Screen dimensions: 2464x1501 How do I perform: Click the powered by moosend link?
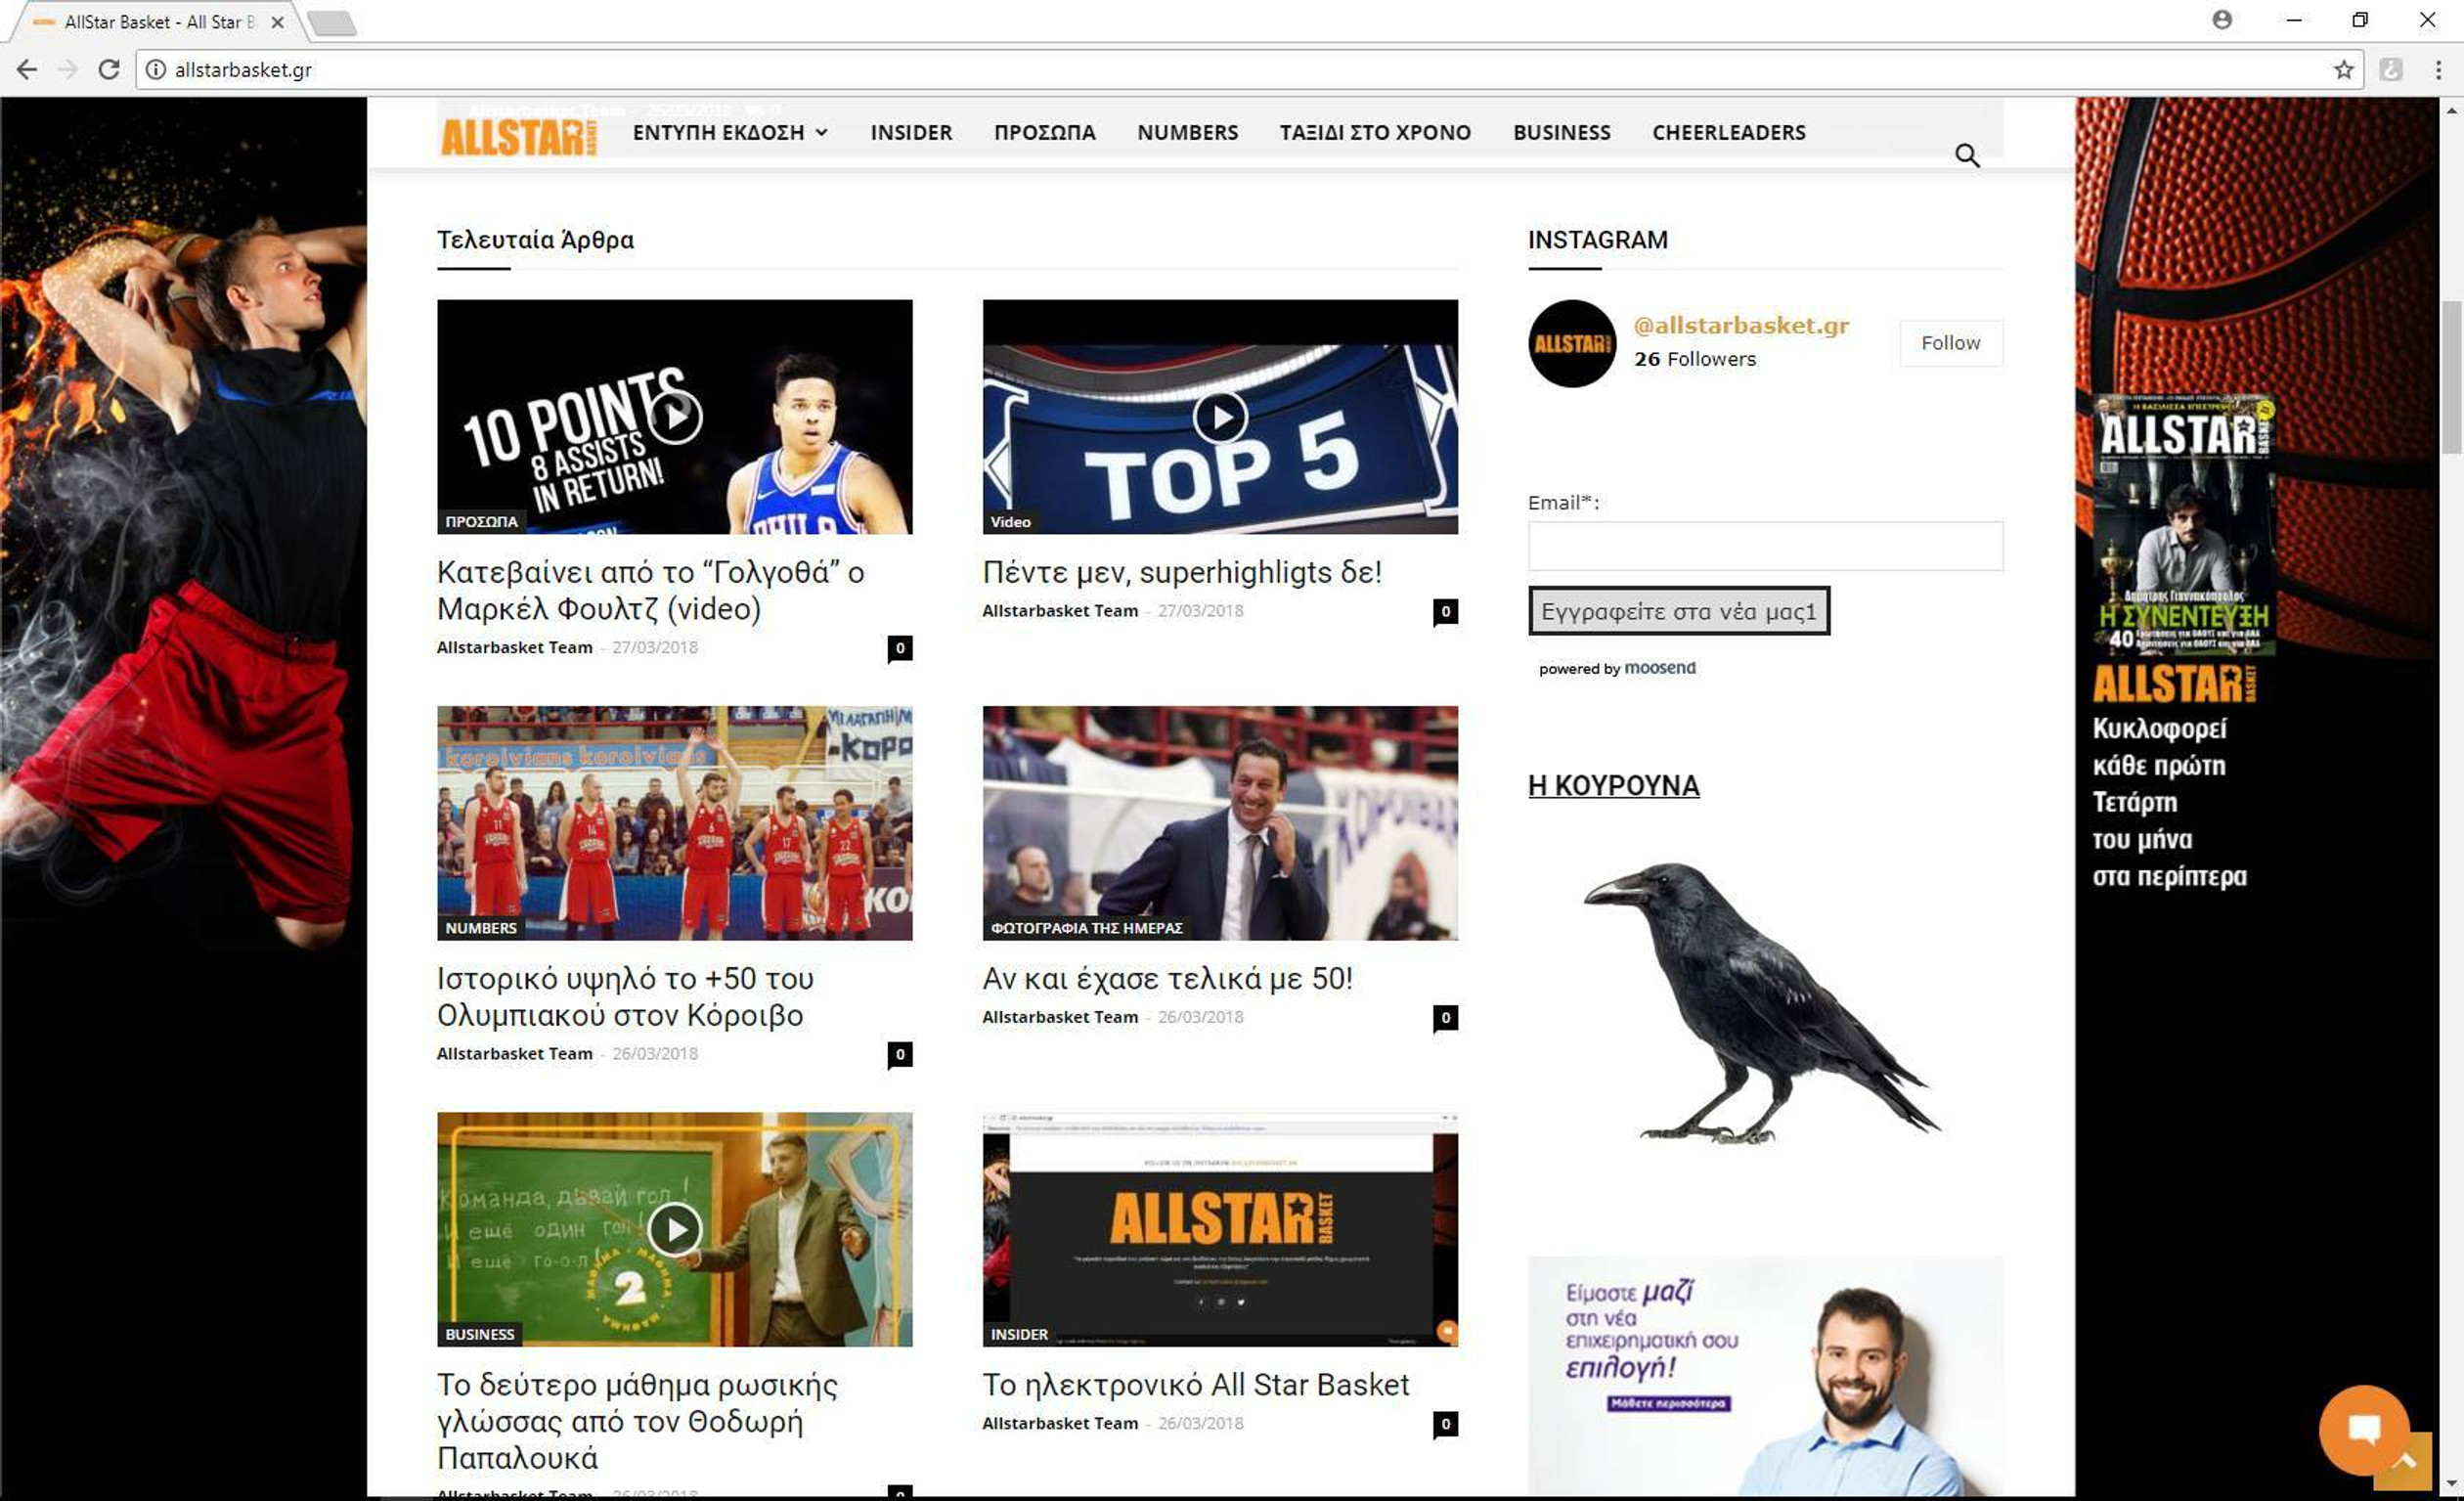coord(1617,668)
